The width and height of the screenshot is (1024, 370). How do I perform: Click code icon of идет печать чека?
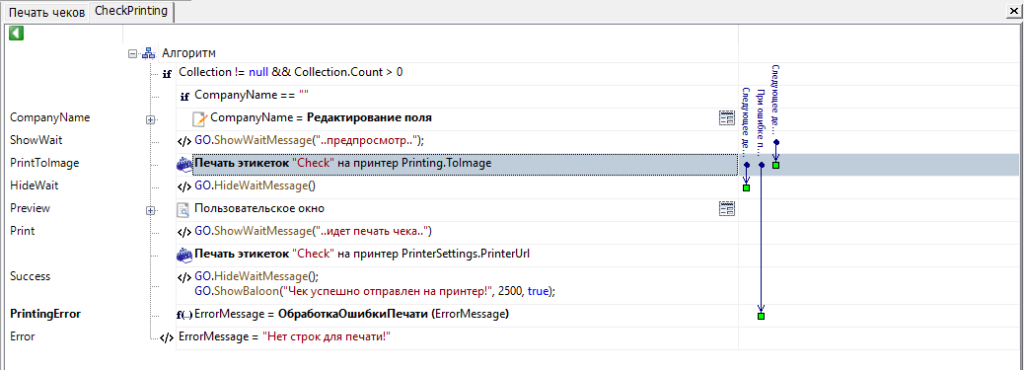[185, 232]
